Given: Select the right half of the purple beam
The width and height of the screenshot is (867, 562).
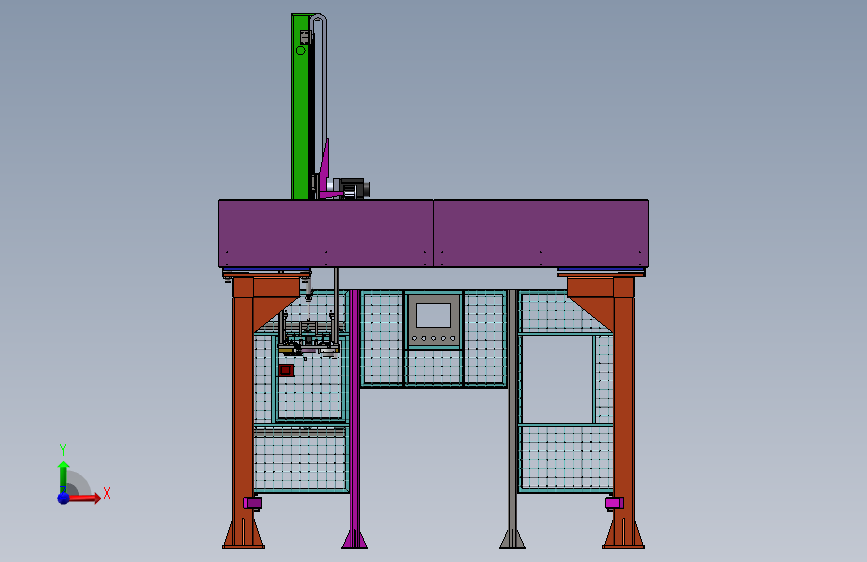Looking at the screenshot, I should tap(541, 233).
